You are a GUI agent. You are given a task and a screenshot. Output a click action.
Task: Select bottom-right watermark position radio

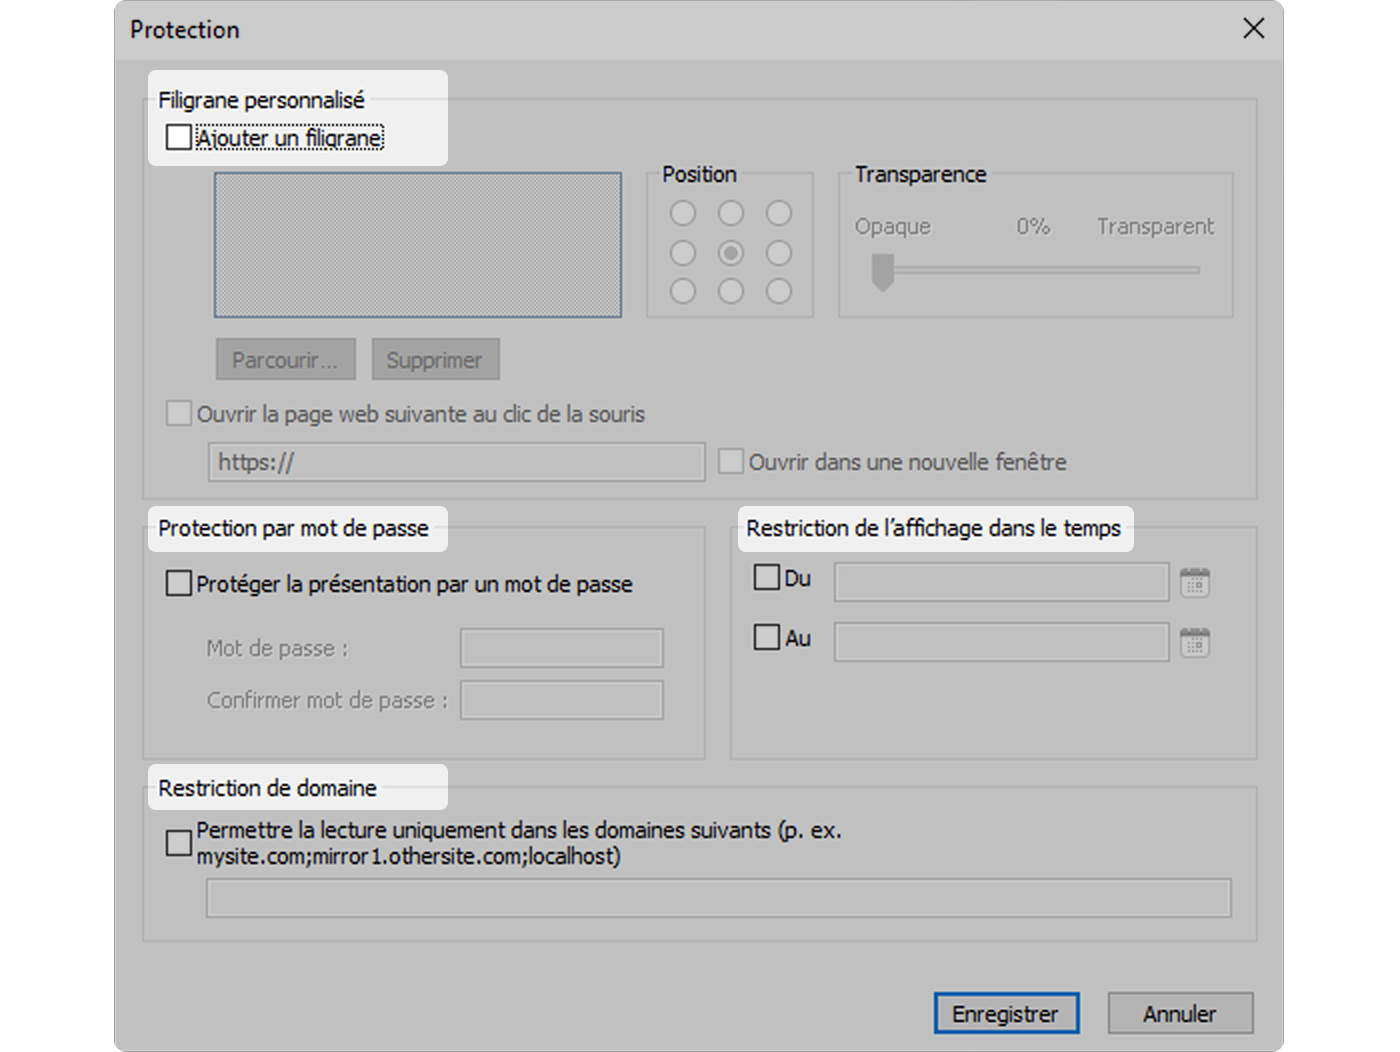779,291
